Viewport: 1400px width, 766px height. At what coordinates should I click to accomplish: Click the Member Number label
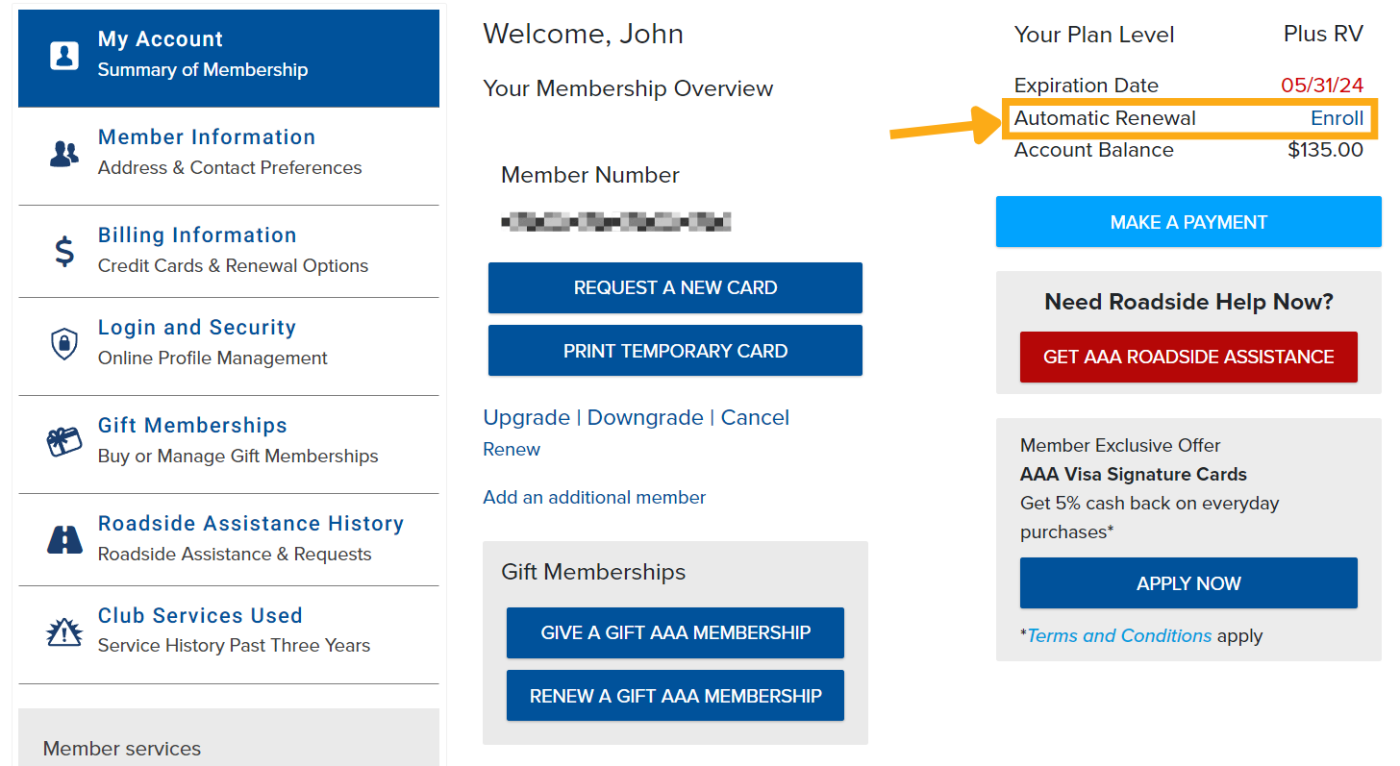click(590, 175)
